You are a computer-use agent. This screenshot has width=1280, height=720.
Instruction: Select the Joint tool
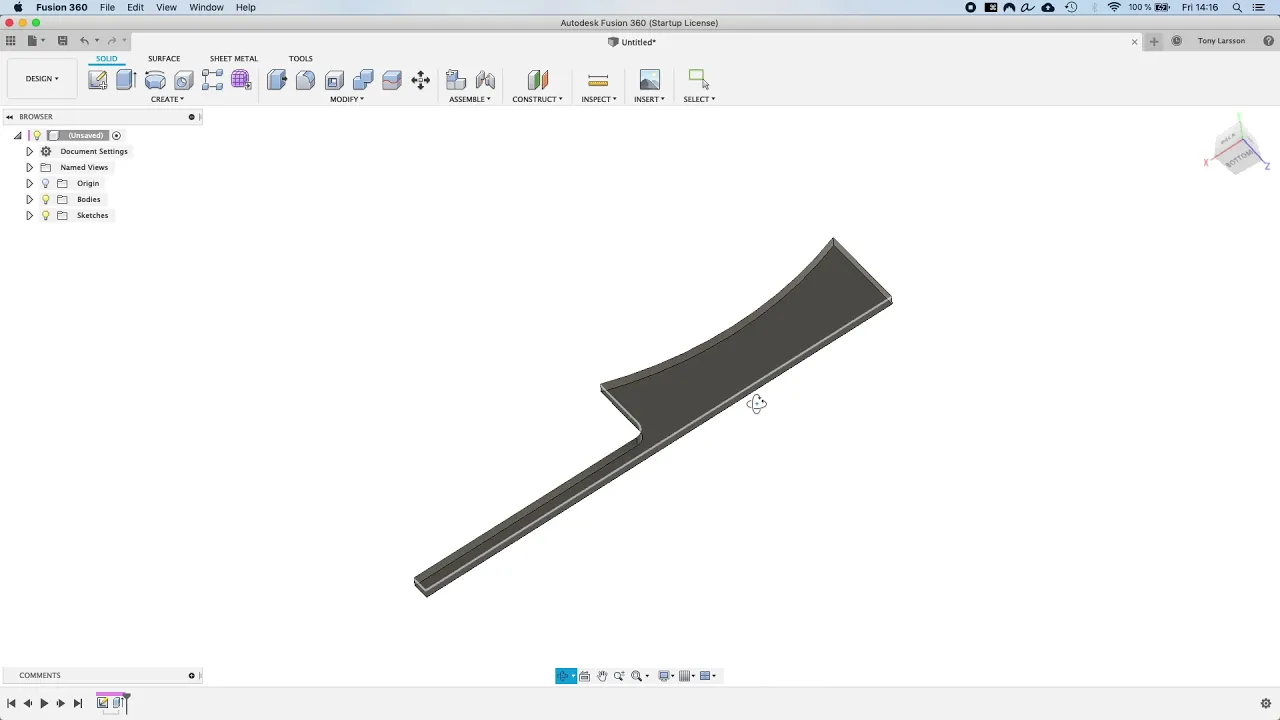click(x=485, y=80)
